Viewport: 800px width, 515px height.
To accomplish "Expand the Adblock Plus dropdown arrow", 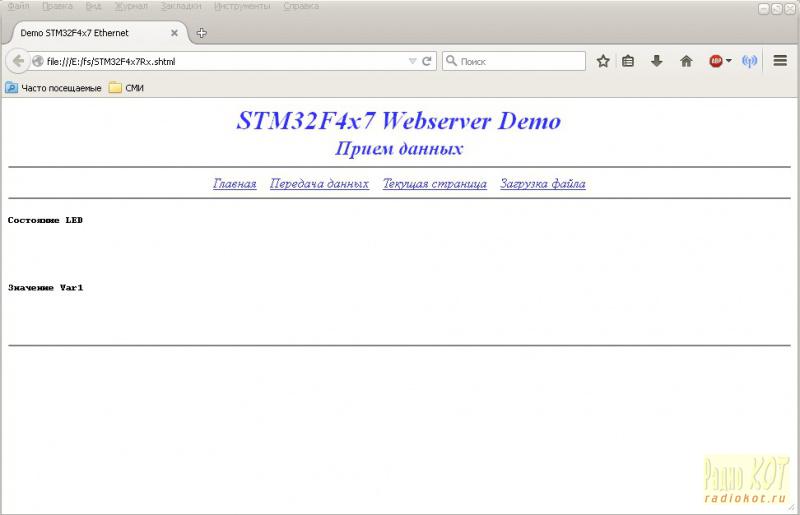I will [729, 61].
